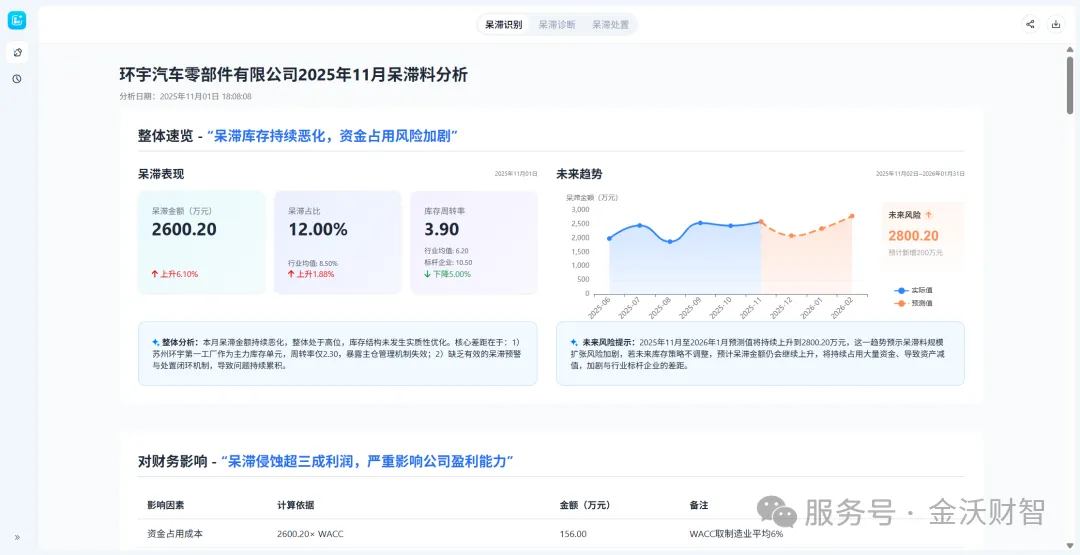Click the 计算依据 column header
The height and width of the screenshot is (555, 1080).
point(295,505)
